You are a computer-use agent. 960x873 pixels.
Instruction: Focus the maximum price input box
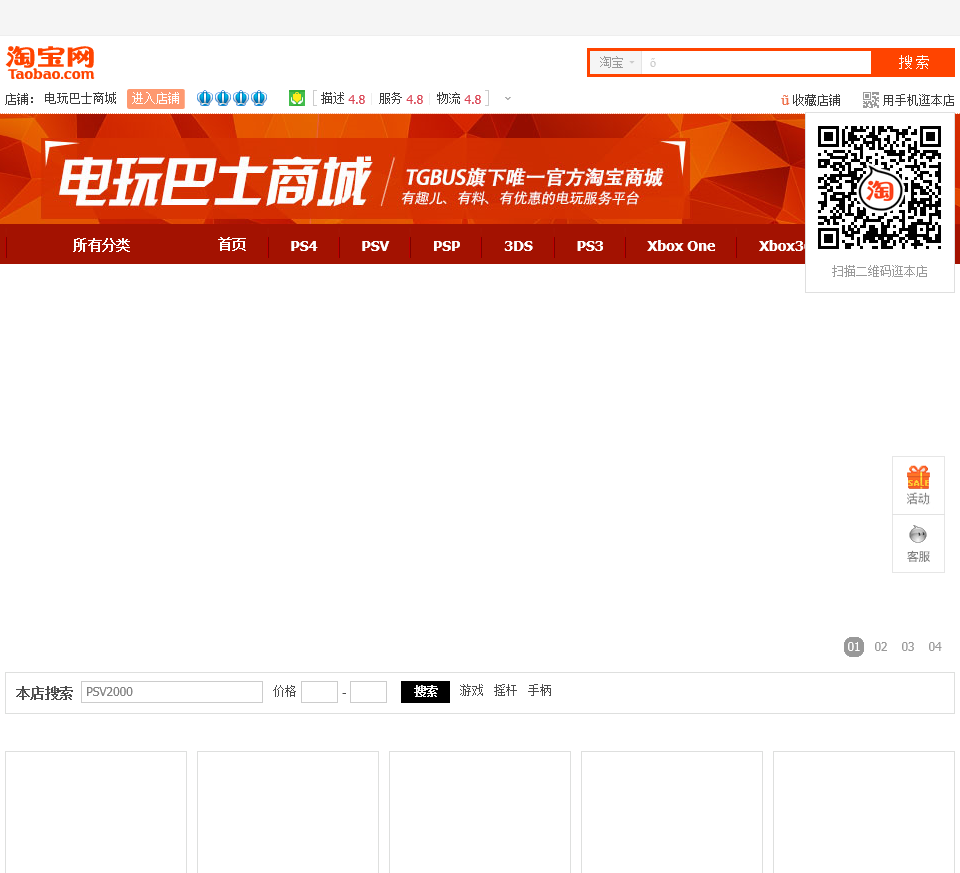click(x=368, y=692)
